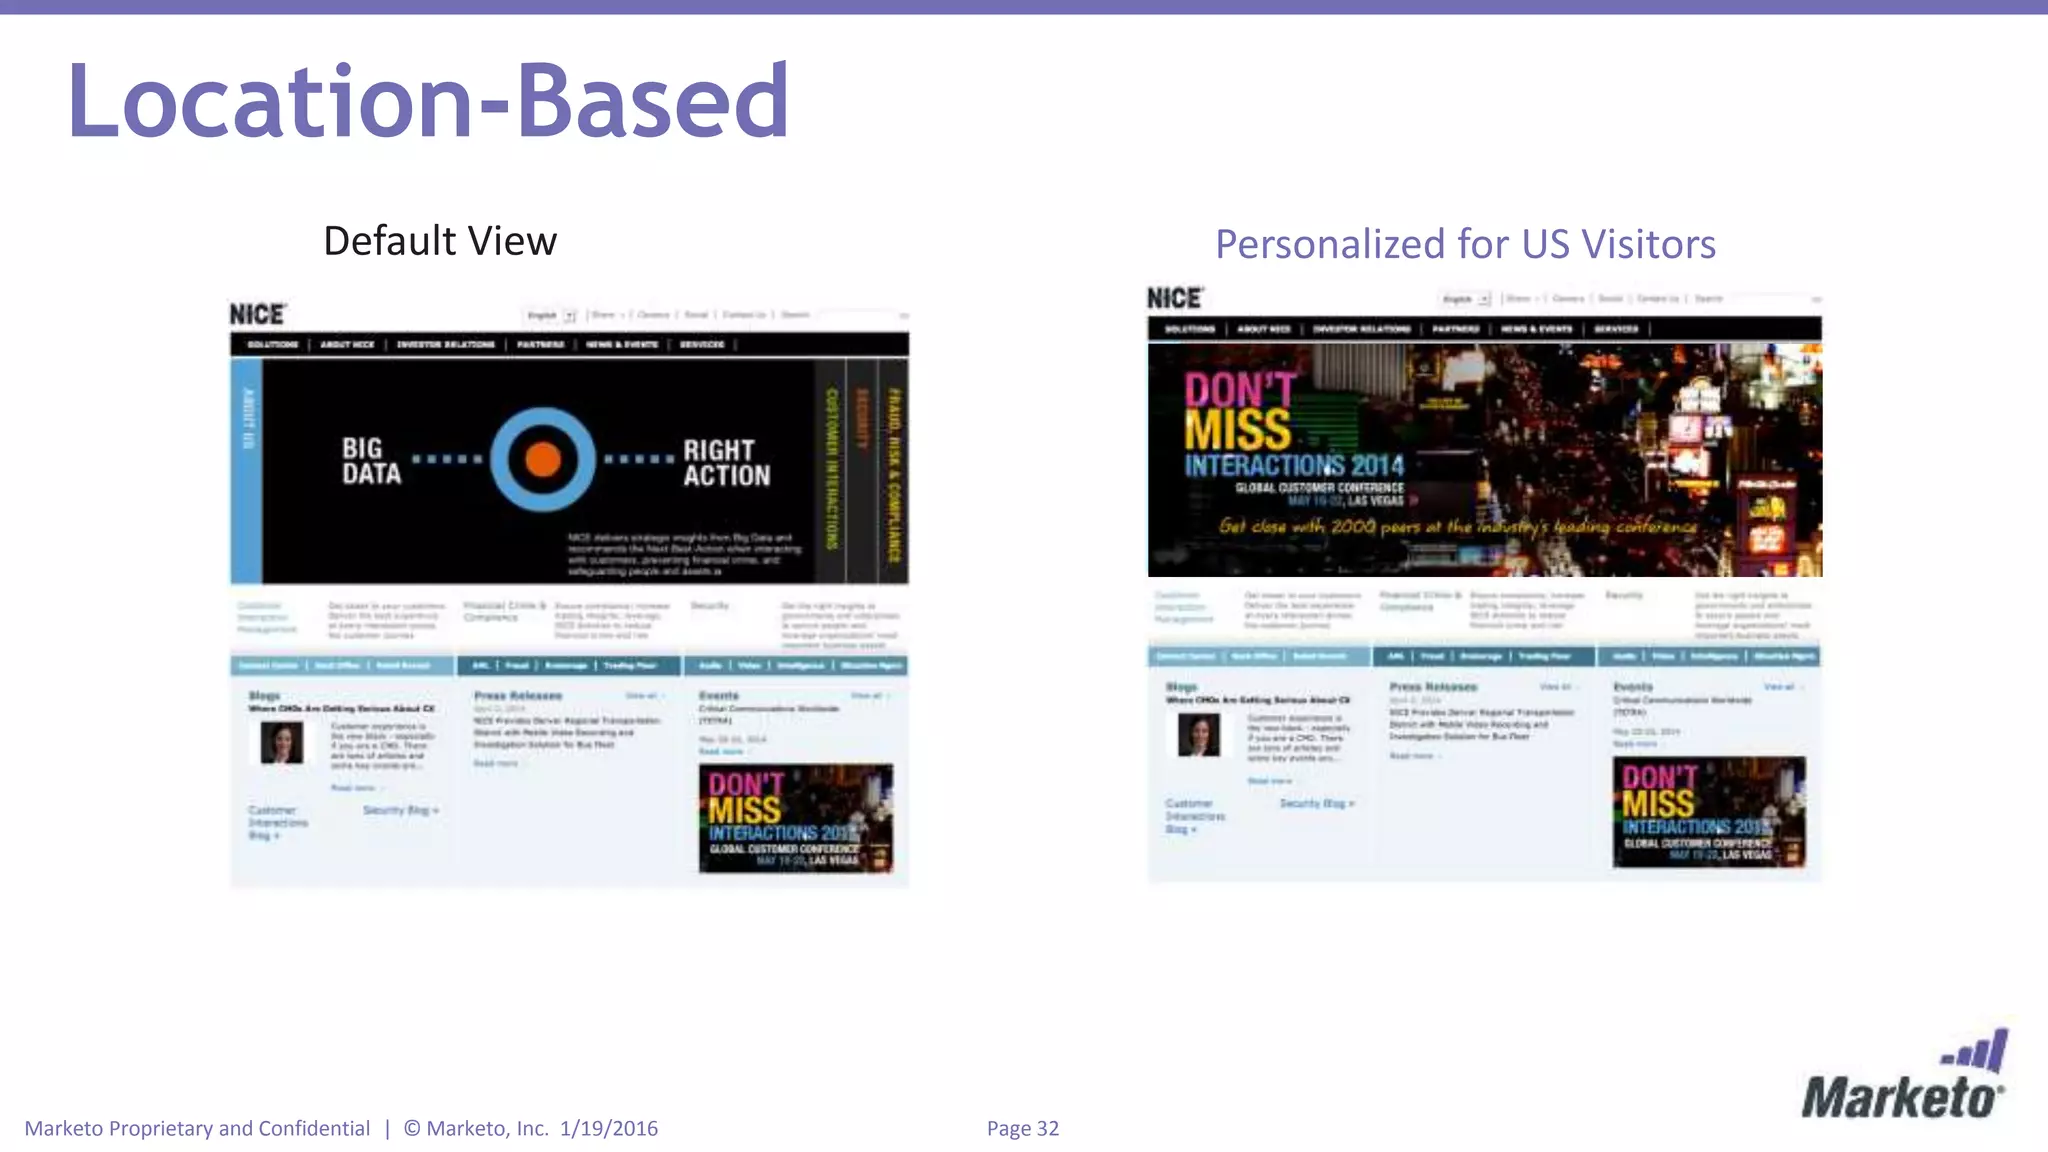The height and width of the screenshot is (1152, 2048).
Task: Click Don't Miss banner under Events, Default View
Action: (796, 819)
